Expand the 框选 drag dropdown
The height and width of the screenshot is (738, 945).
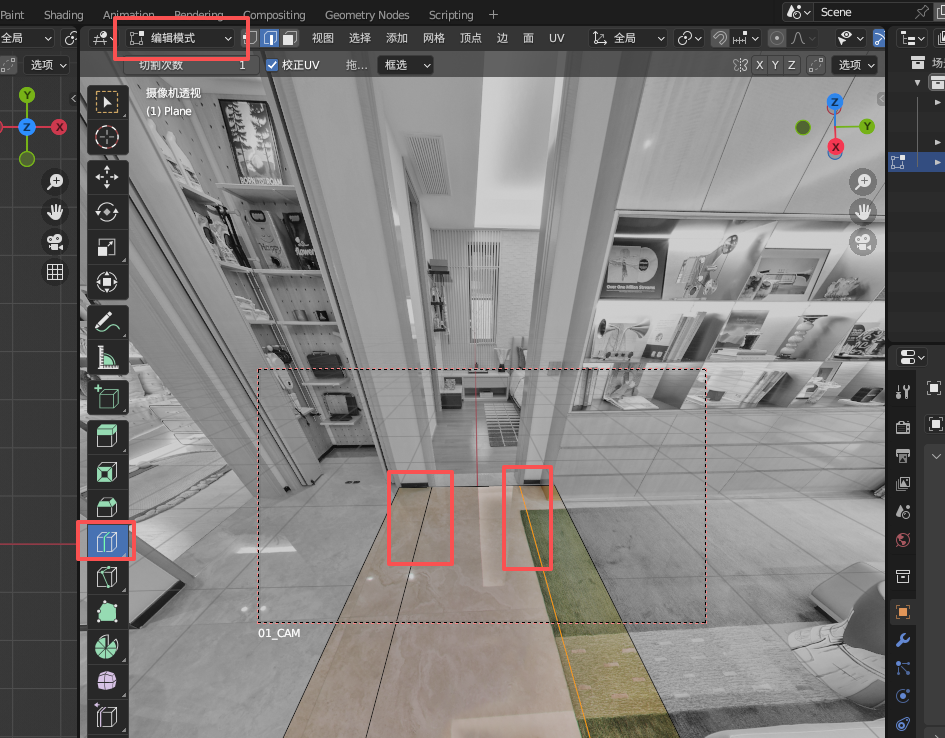pyautogui.click(x=405, y=65)
